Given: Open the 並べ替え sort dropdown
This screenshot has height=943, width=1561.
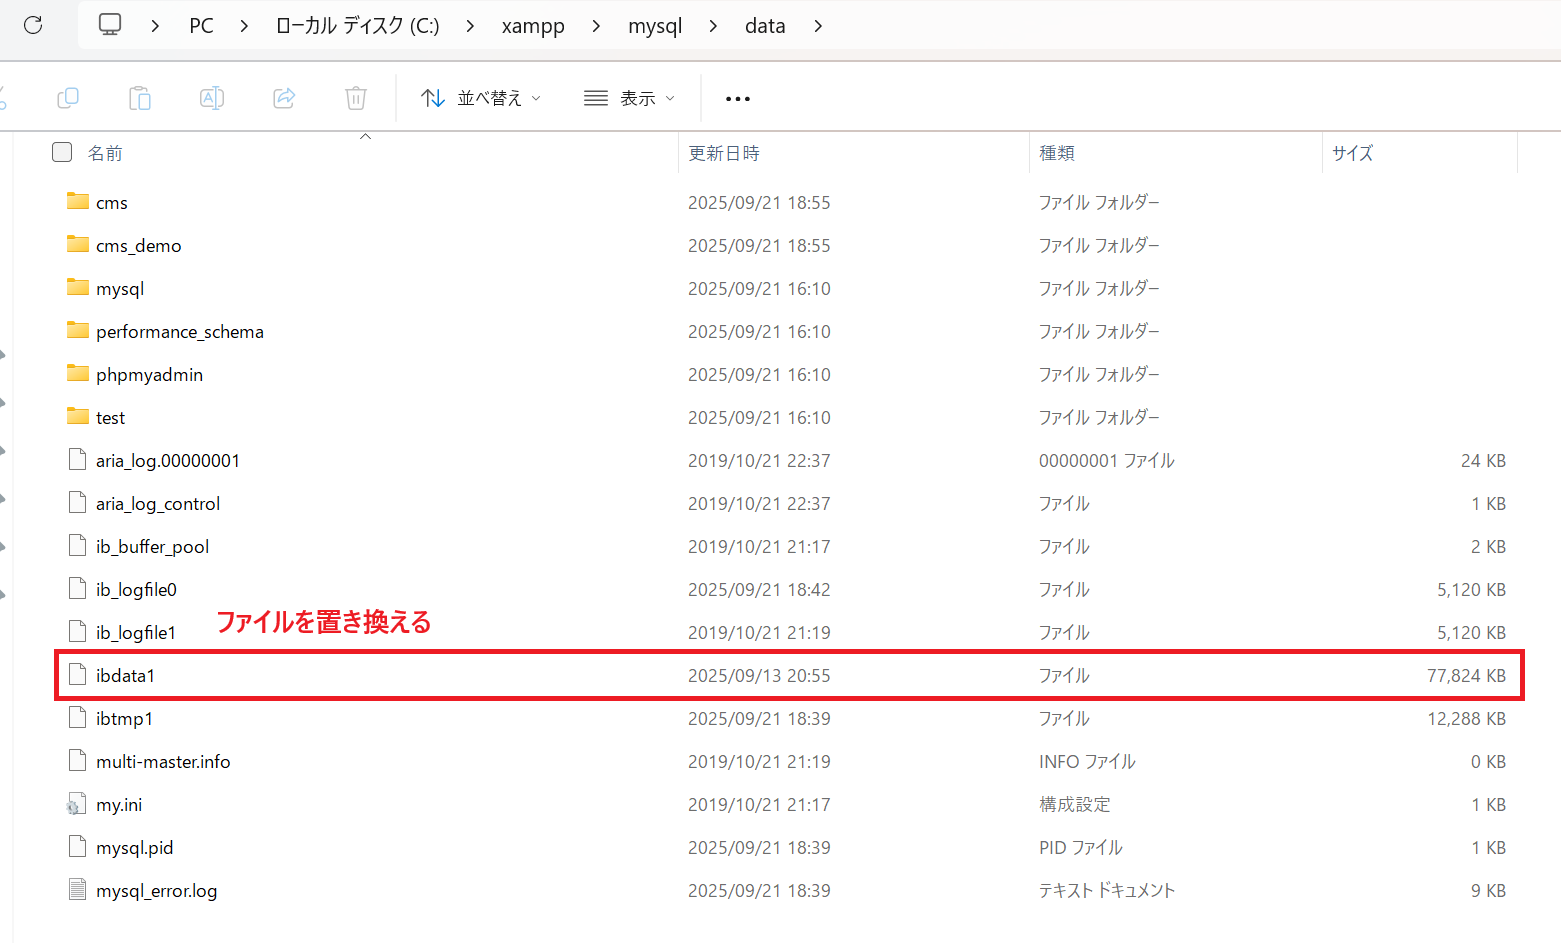Looking at the screenshot, I should click(x=481, y=98).
